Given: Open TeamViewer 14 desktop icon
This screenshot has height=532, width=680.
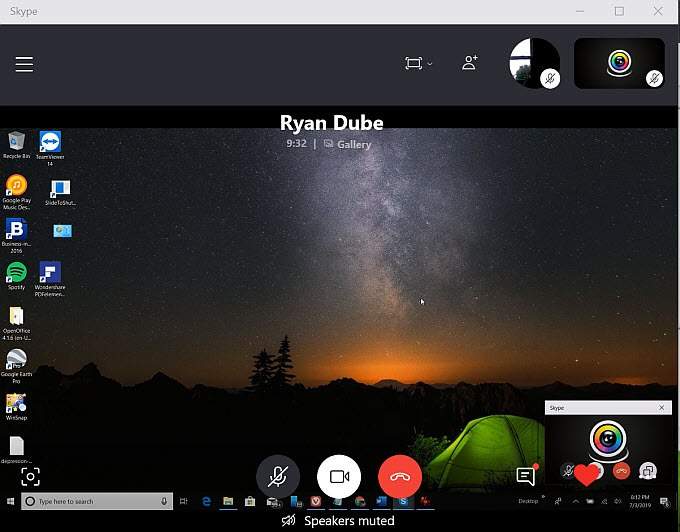Looking at the screenshot, I should click(50, 148).
